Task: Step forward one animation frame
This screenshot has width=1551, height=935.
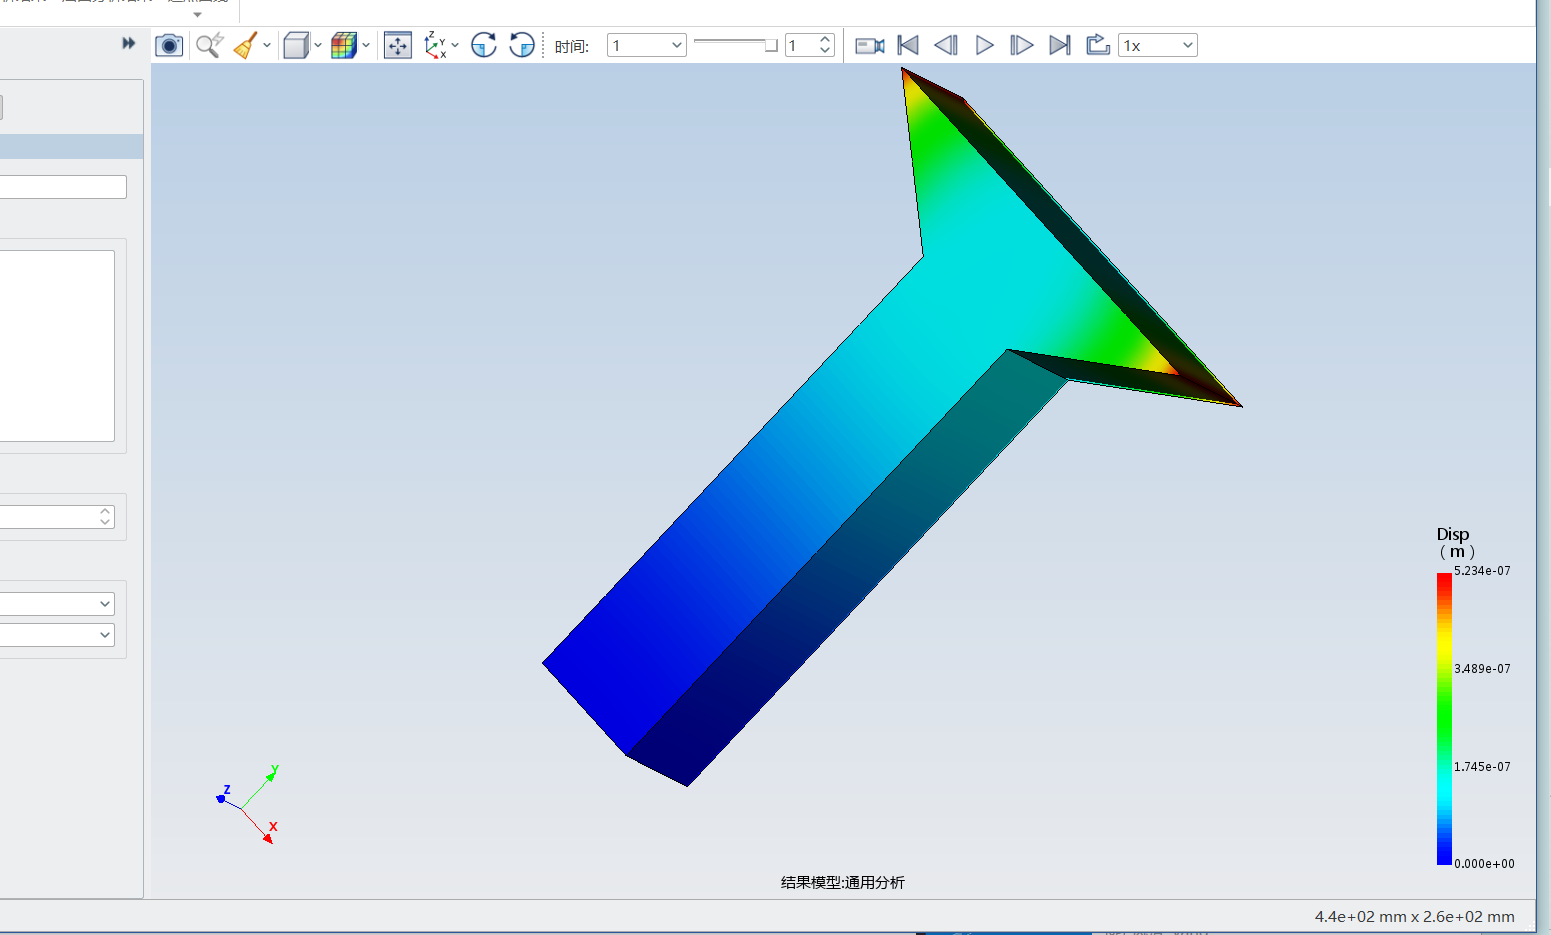Action: click(x=1021, y=45)
